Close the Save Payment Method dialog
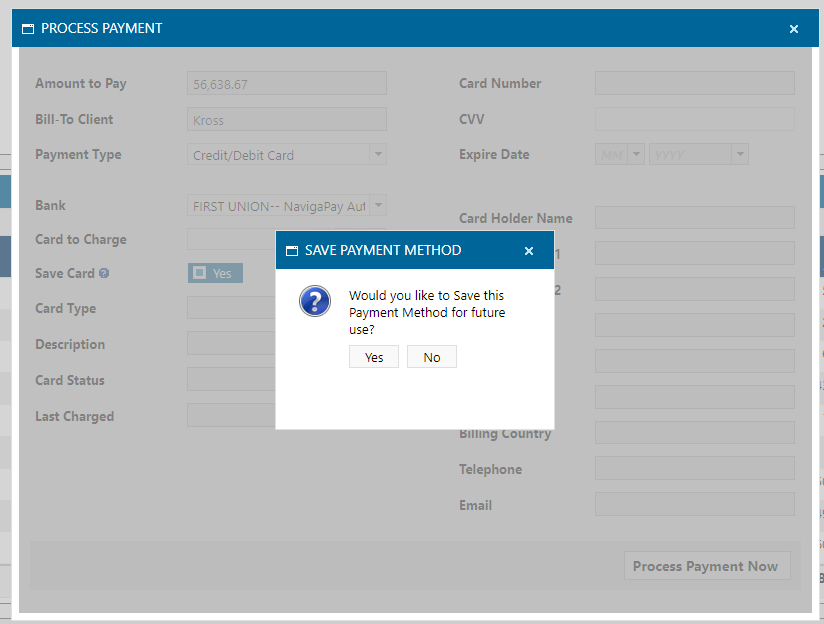The height and width of the screenshot is (624, 824). click(529, 251)
